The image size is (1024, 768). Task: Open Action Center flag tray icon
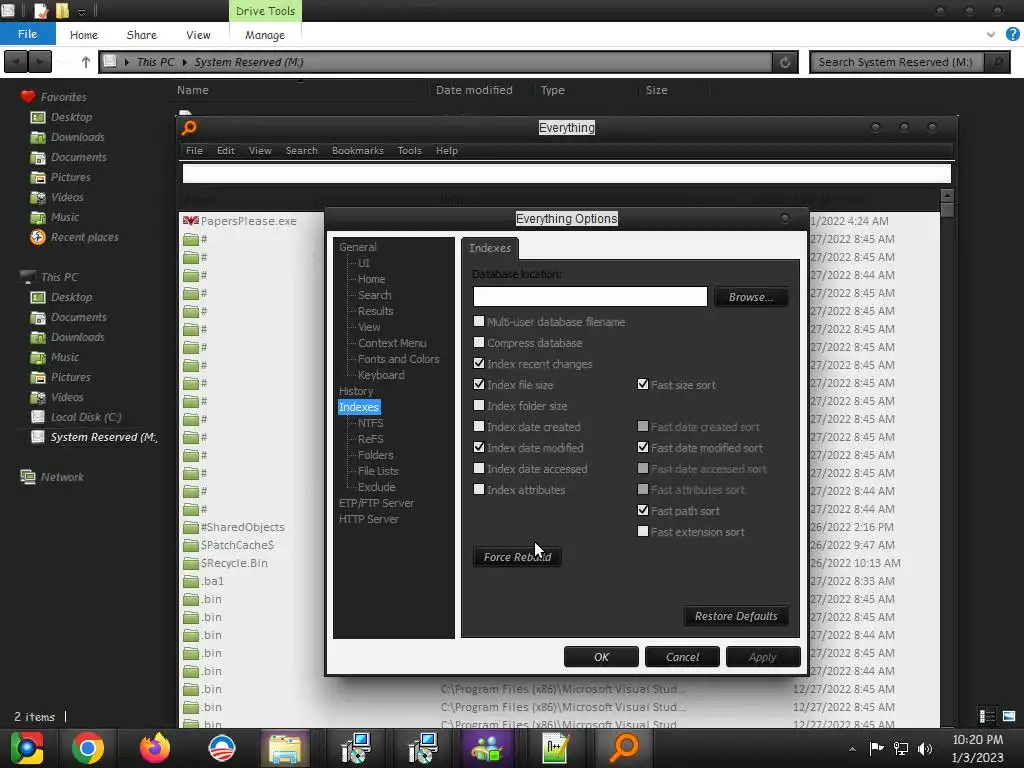click(876, 749)
